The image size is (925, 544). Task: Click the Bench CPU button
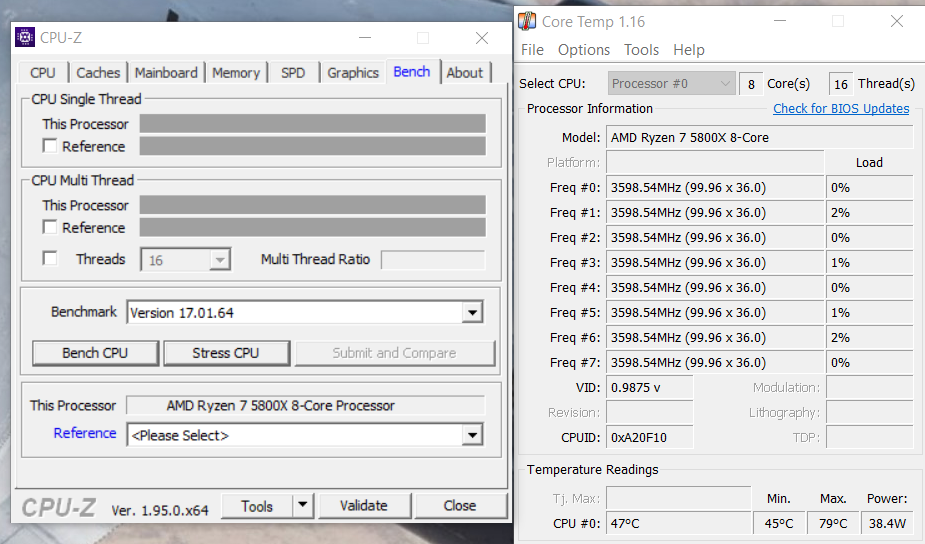tap(95, 353)
